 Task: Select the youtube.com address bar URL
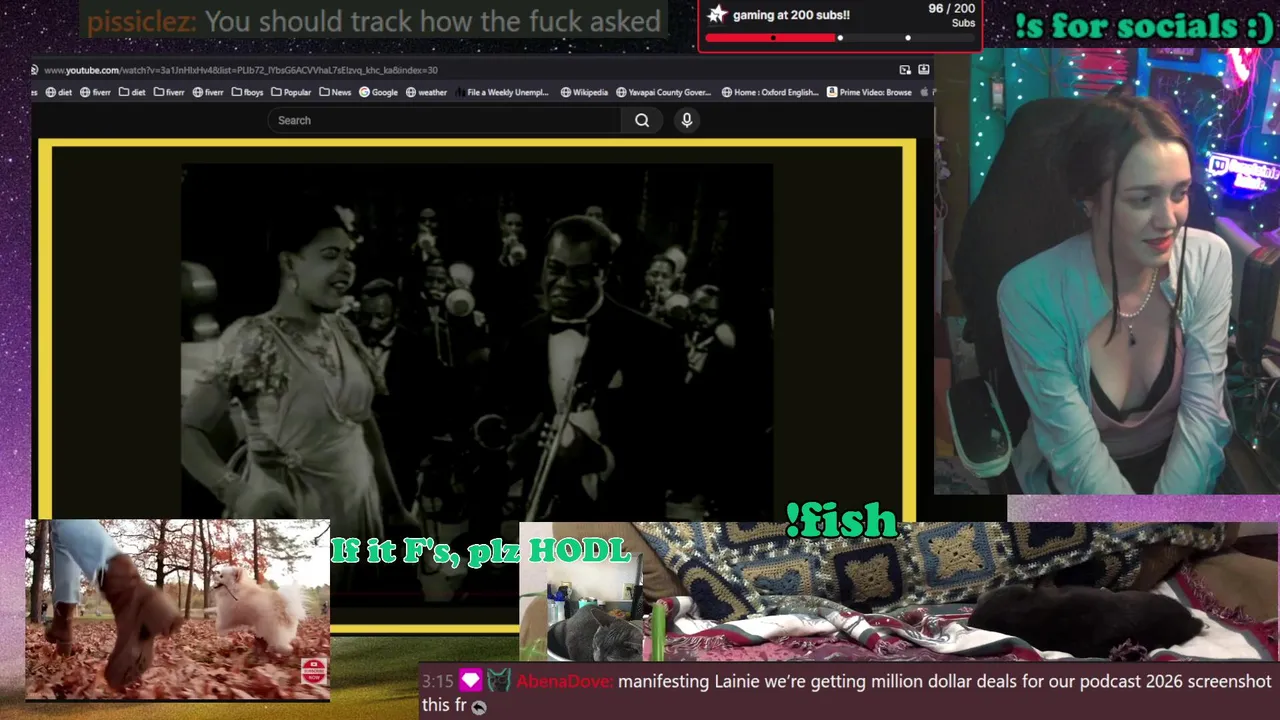pos(240,70)
